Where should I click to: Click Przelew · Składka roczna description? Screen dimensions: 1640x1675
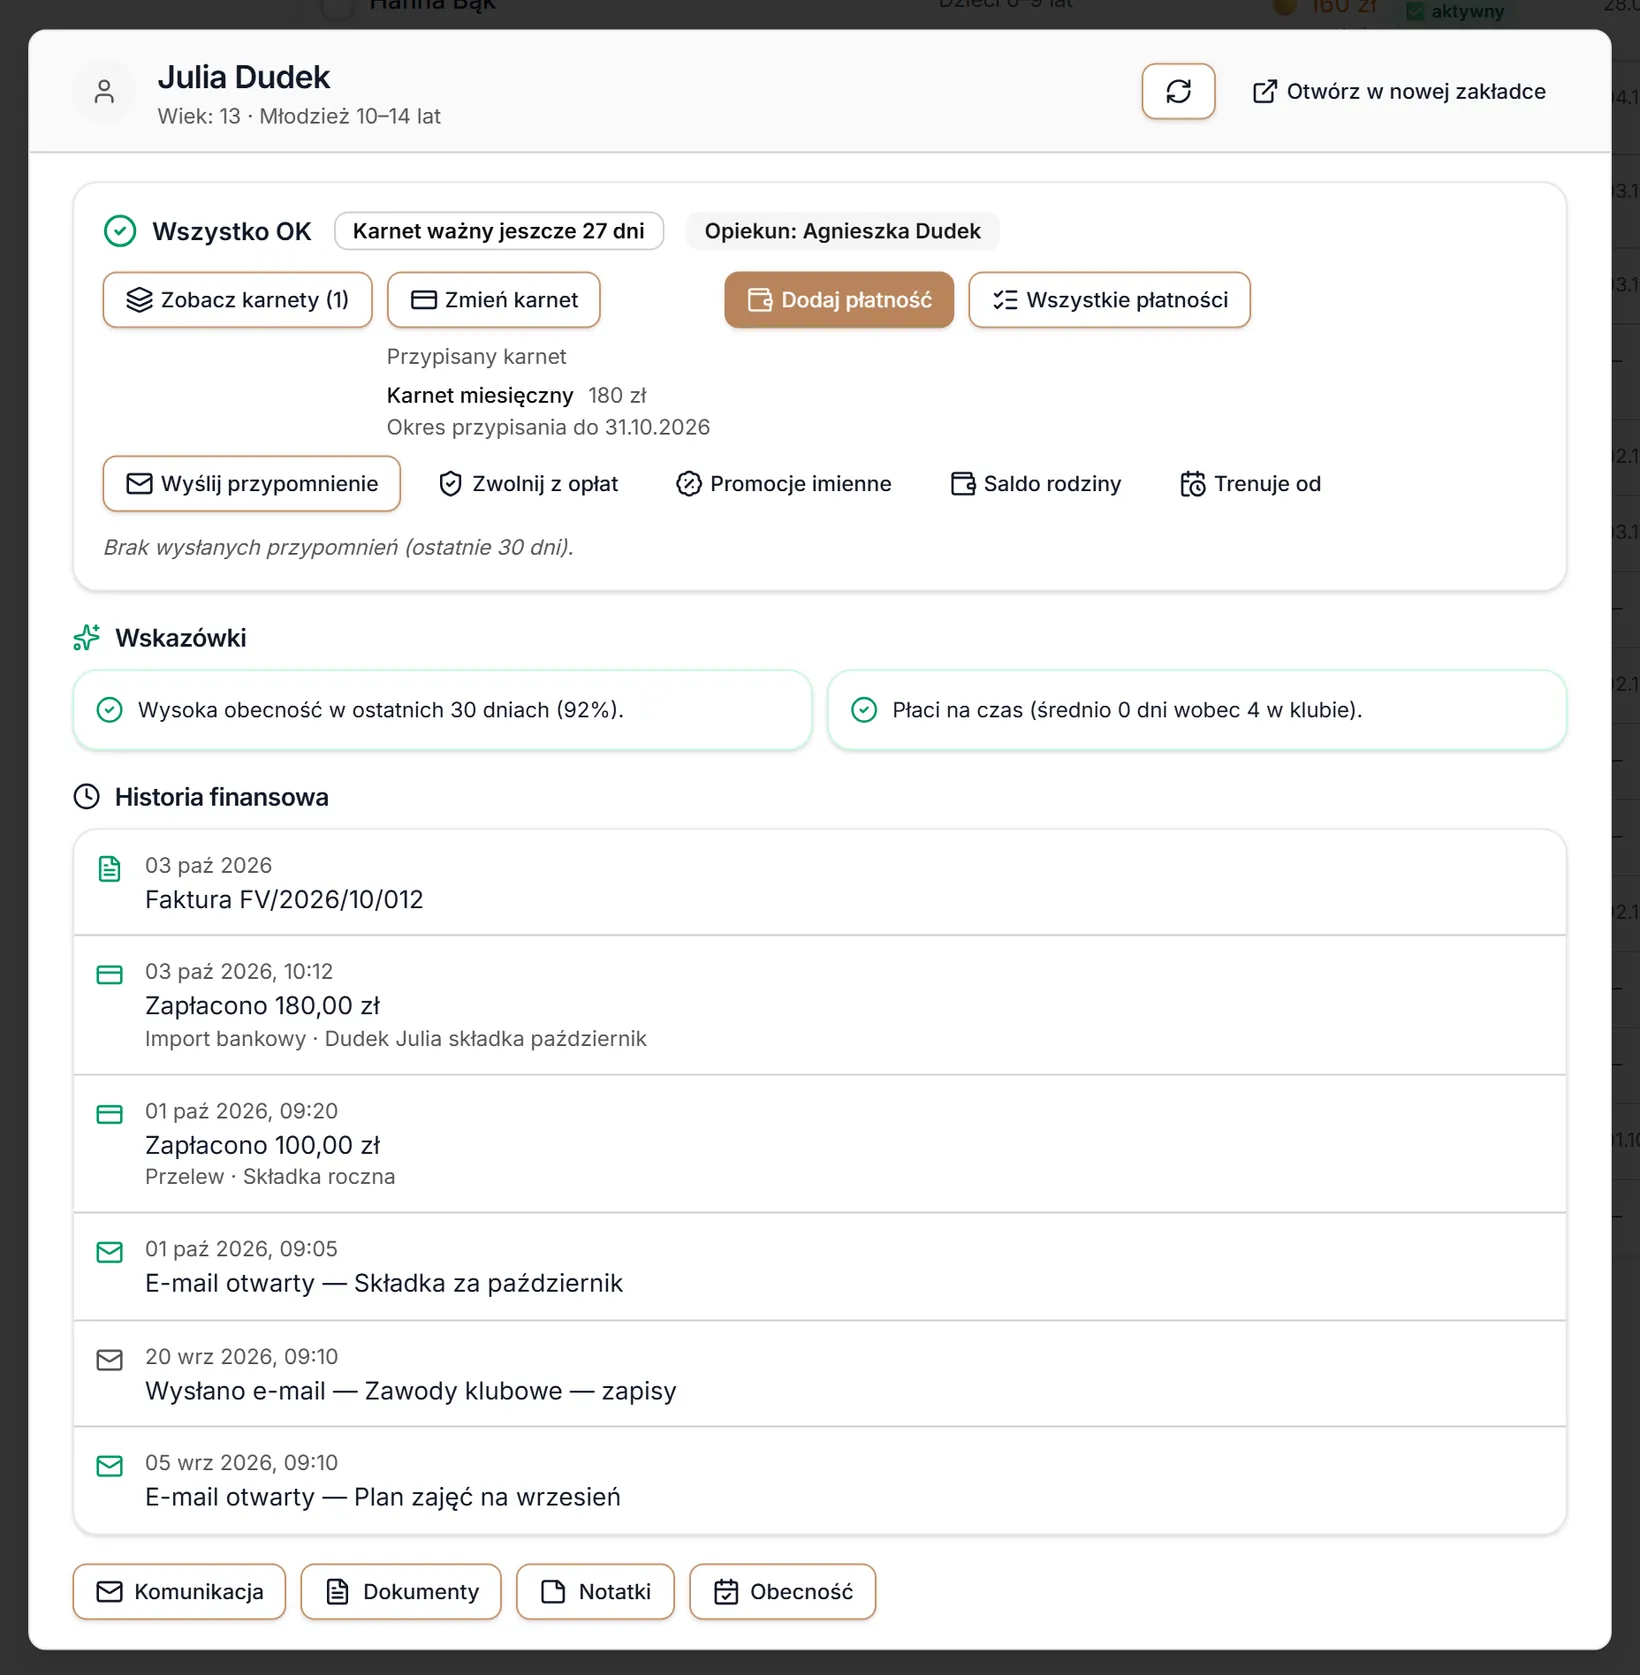pos(270,1177)
